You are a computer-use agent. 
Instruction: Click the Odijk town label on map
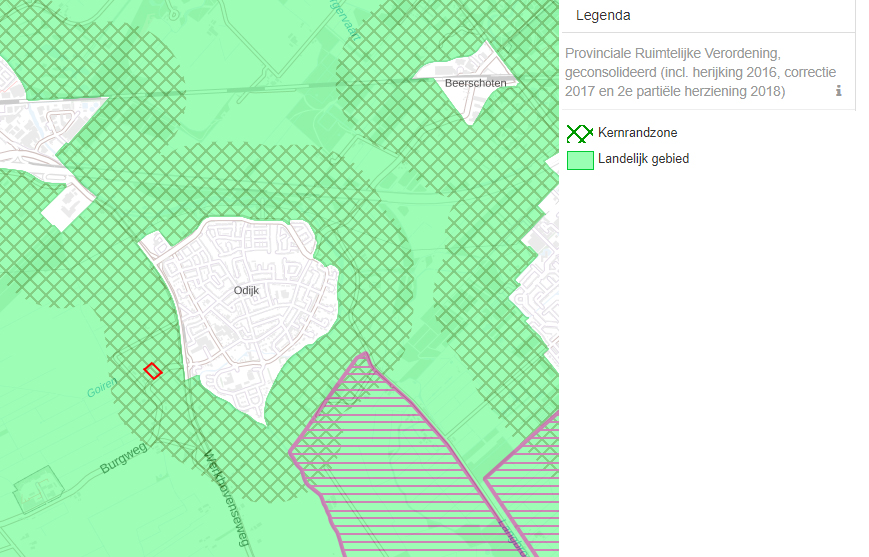tap(246, 290)
